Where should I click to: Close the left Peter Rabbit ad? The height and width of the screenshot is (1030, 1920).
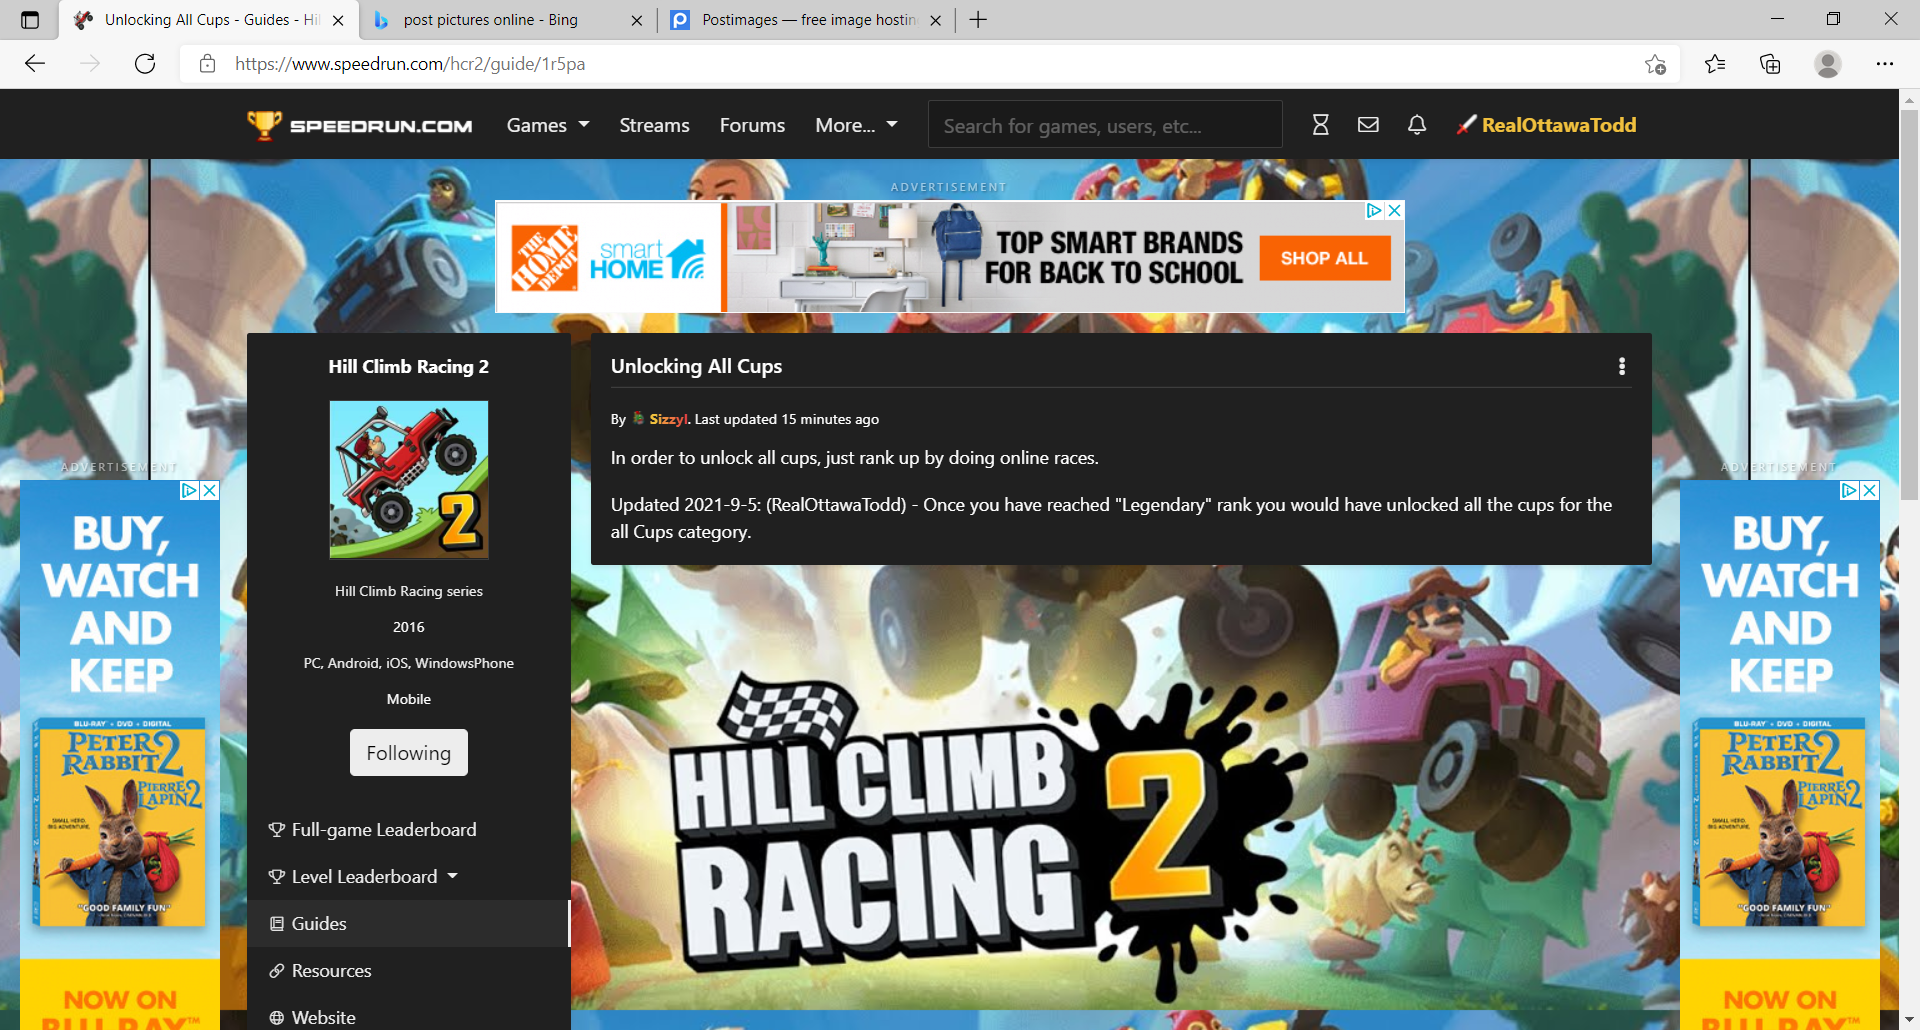pos(209,490)
